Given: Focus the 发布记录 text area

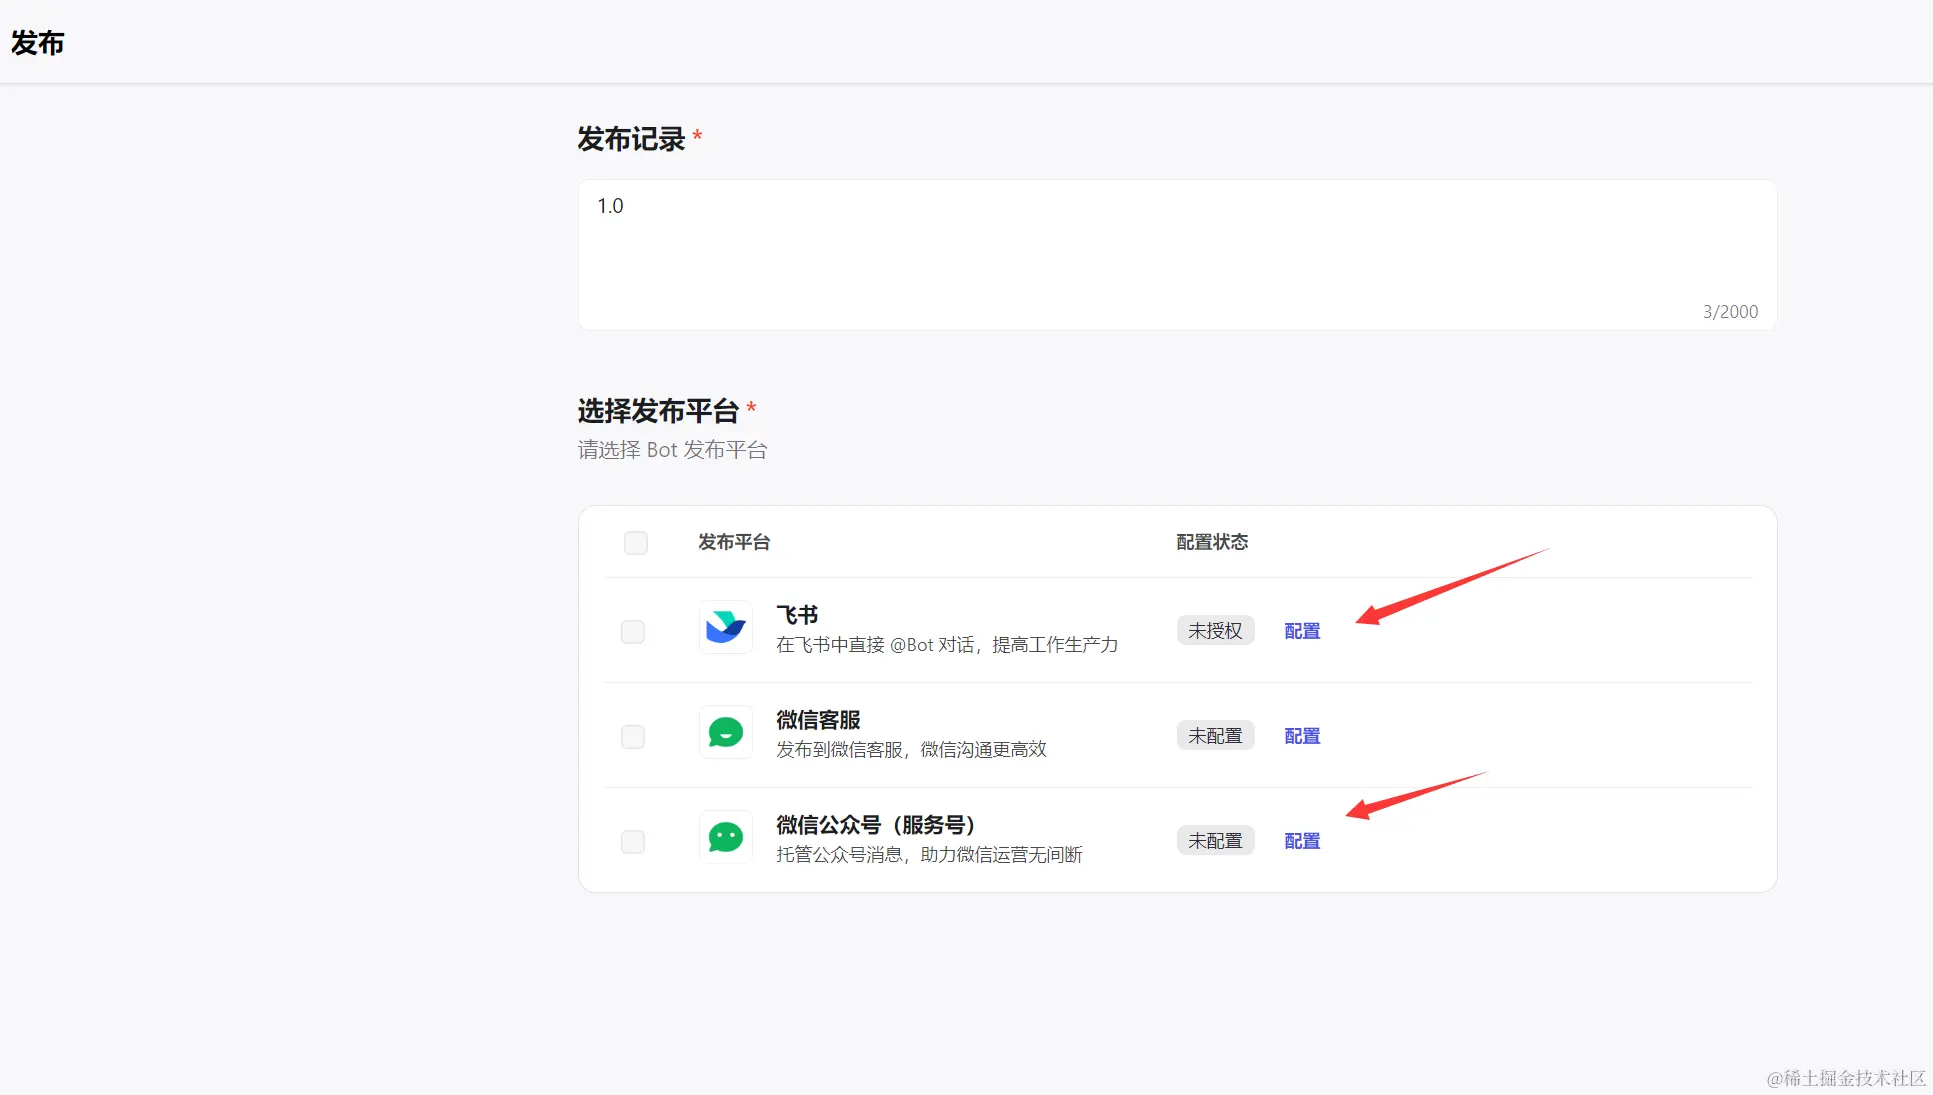Looking at the screenshot, I should click(1176, 255).
